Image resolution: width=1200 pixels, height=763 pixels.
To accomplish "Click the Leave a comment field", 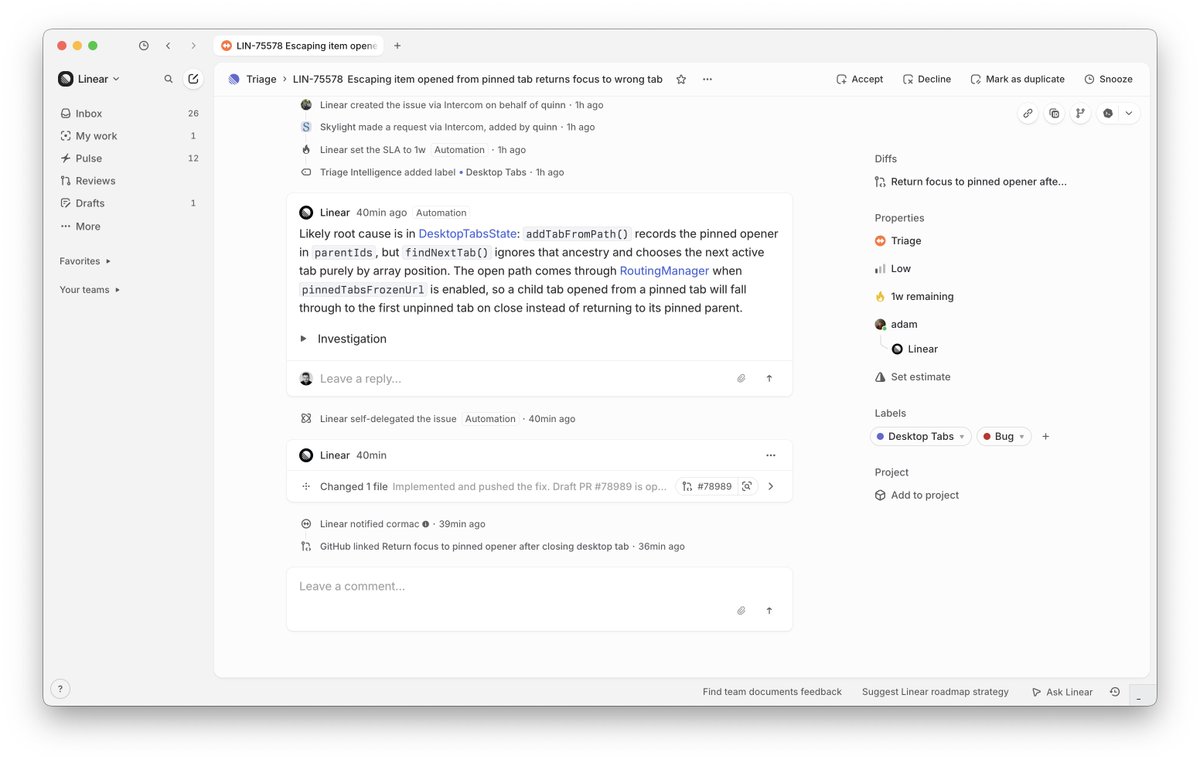I will tap(539, 586).
